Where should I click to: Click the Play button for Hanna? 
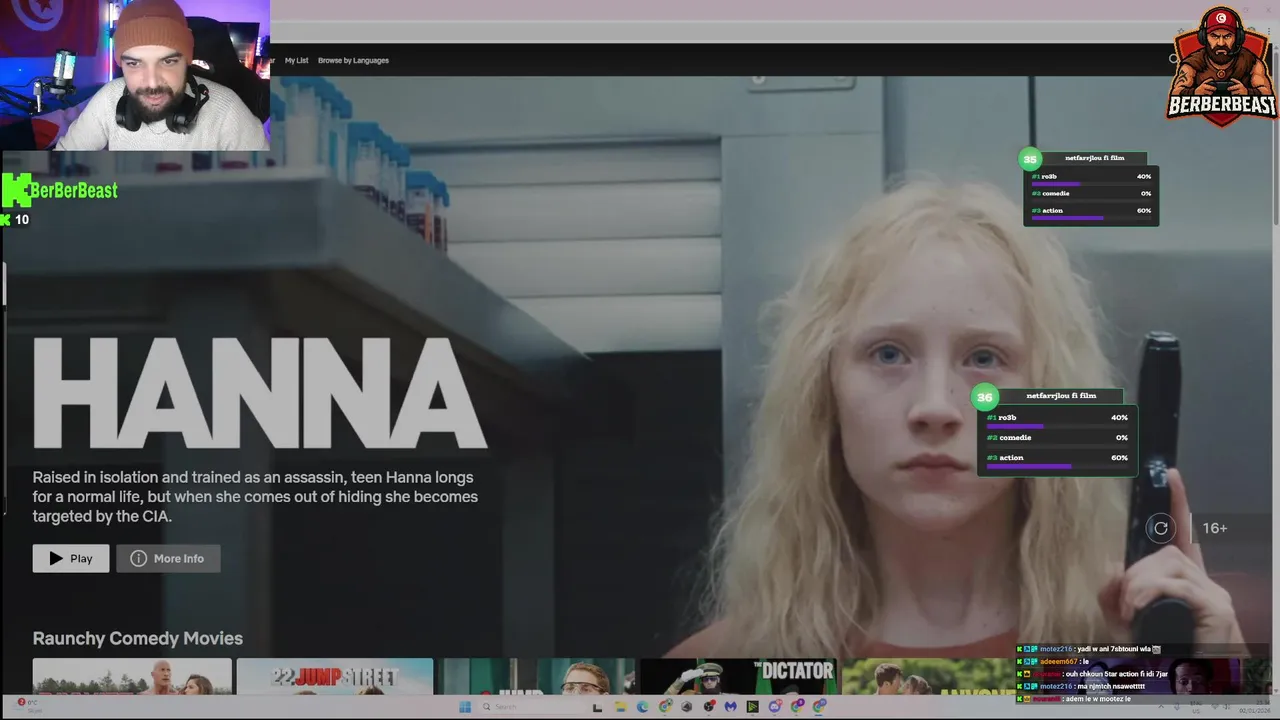pyautogui.click(x=71, y=558)
